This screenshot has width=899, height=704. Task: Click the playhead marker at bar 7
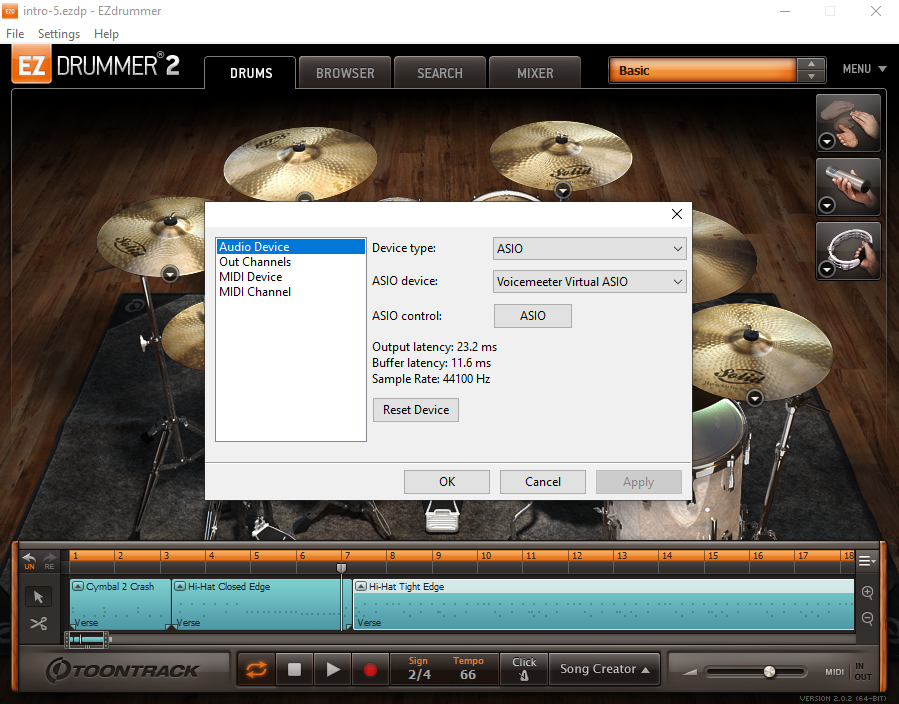[341, 568]
